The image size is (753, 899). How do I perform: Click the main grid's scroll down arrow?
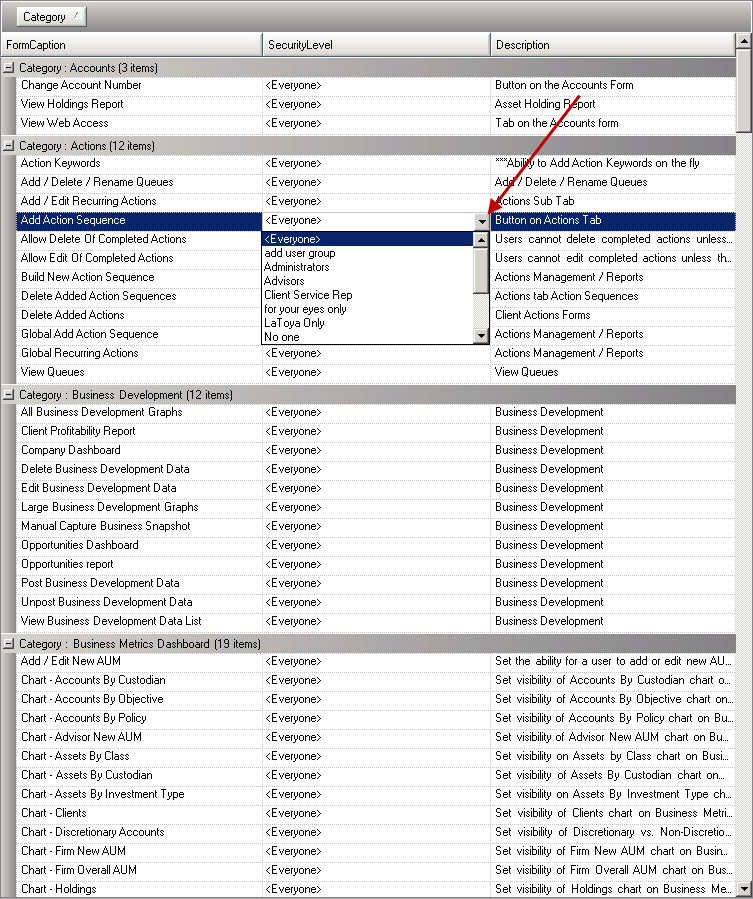tap(743, 889)
